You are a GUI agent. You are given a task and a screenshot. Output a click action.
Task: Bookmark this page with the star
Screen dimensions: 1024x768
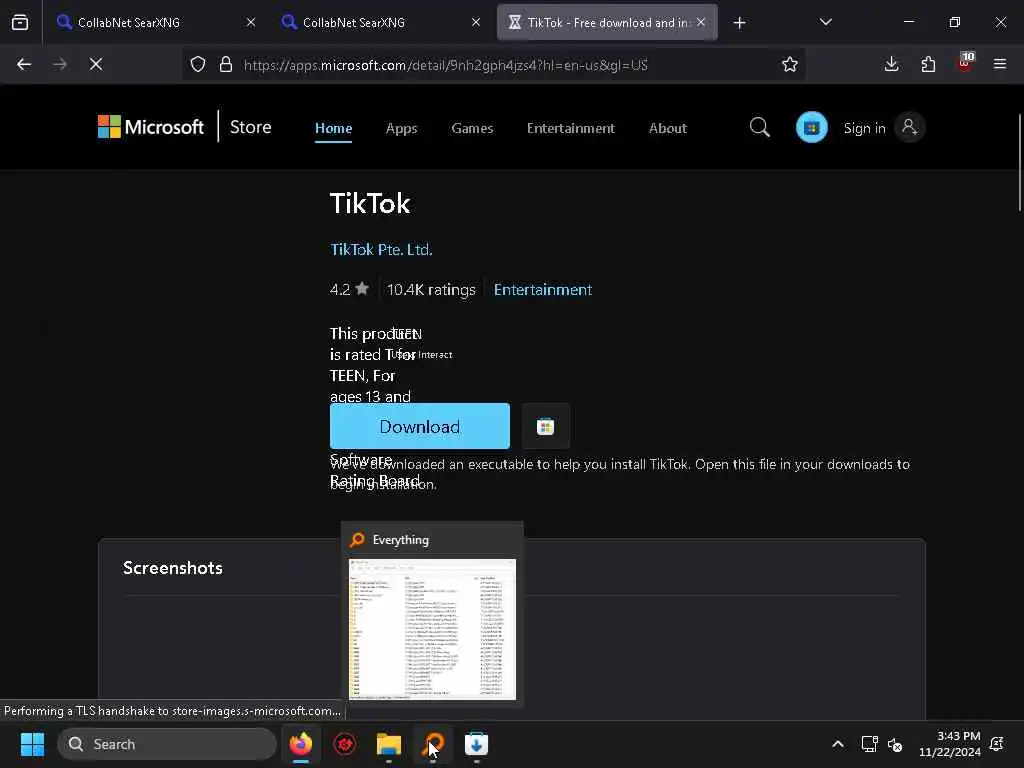(790, 64)
